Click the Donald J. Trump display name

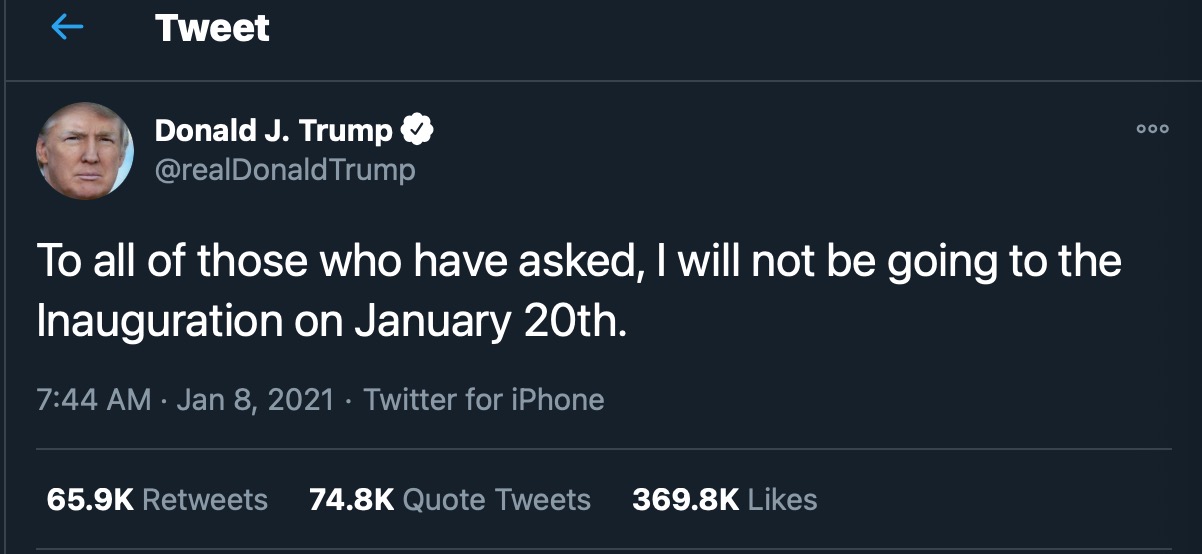point(274,130)
